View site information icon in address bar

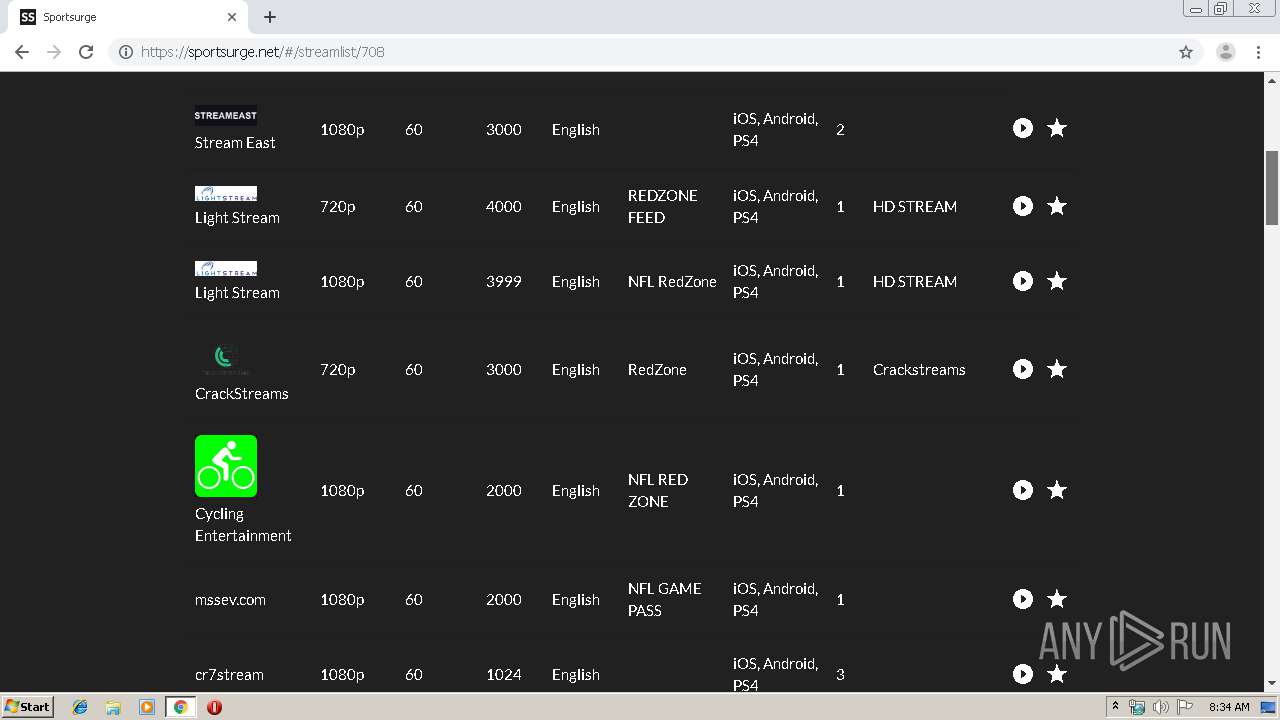pyautogui.click(x=126, y=52)
